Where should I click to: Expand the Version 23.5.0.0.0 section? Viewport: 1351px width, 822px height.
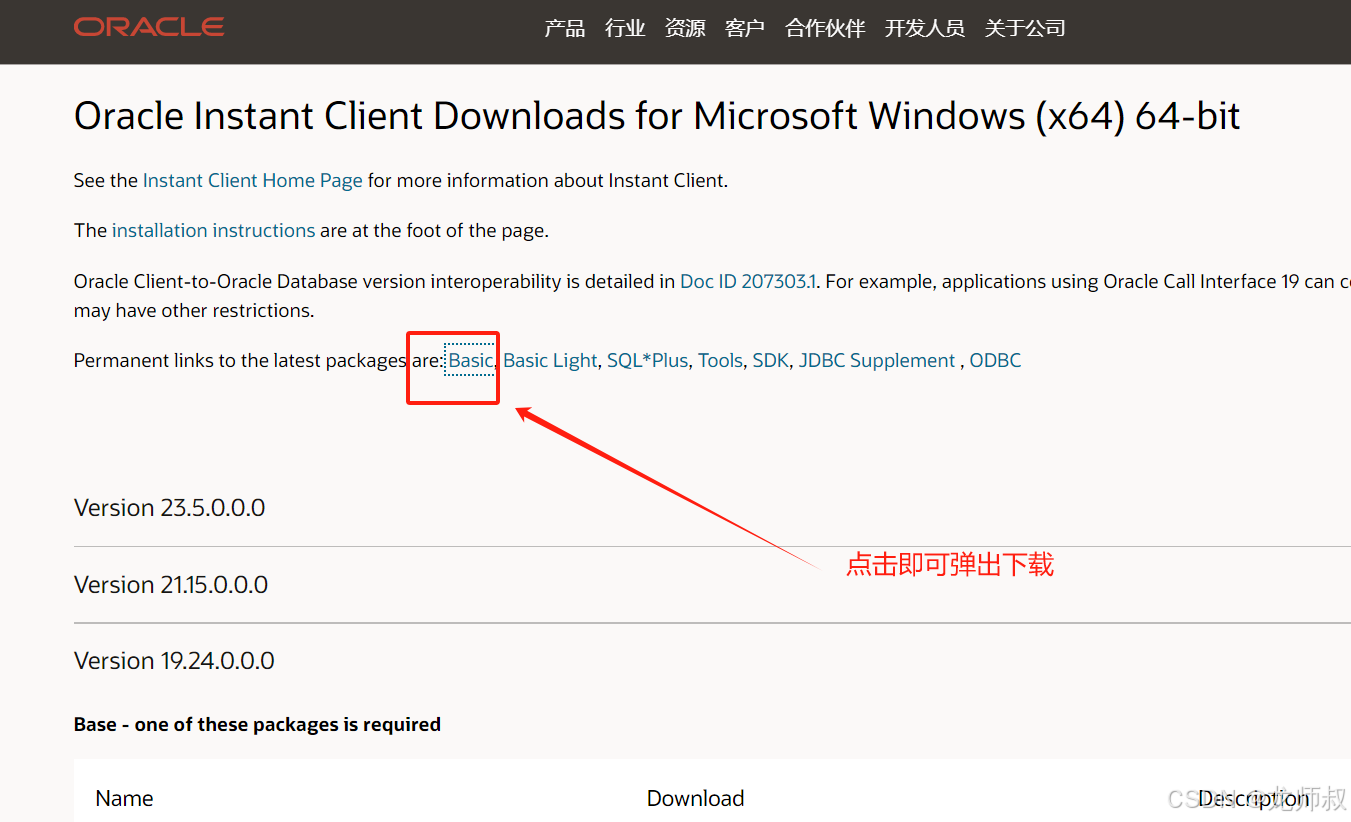169,507
